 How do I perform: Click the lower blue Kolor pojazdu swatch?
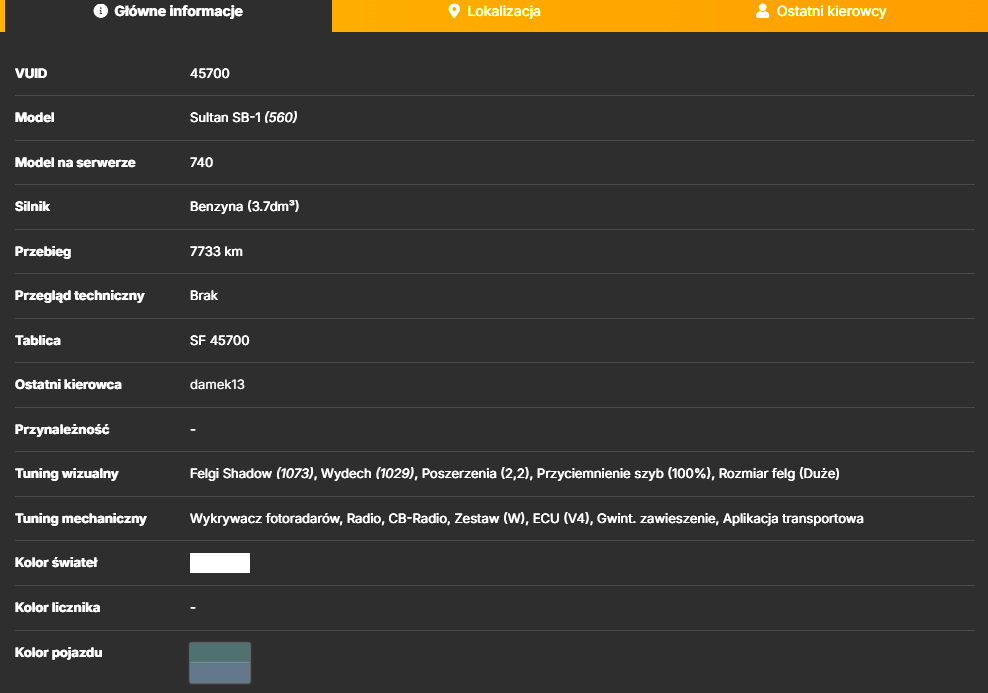point(220,673)
